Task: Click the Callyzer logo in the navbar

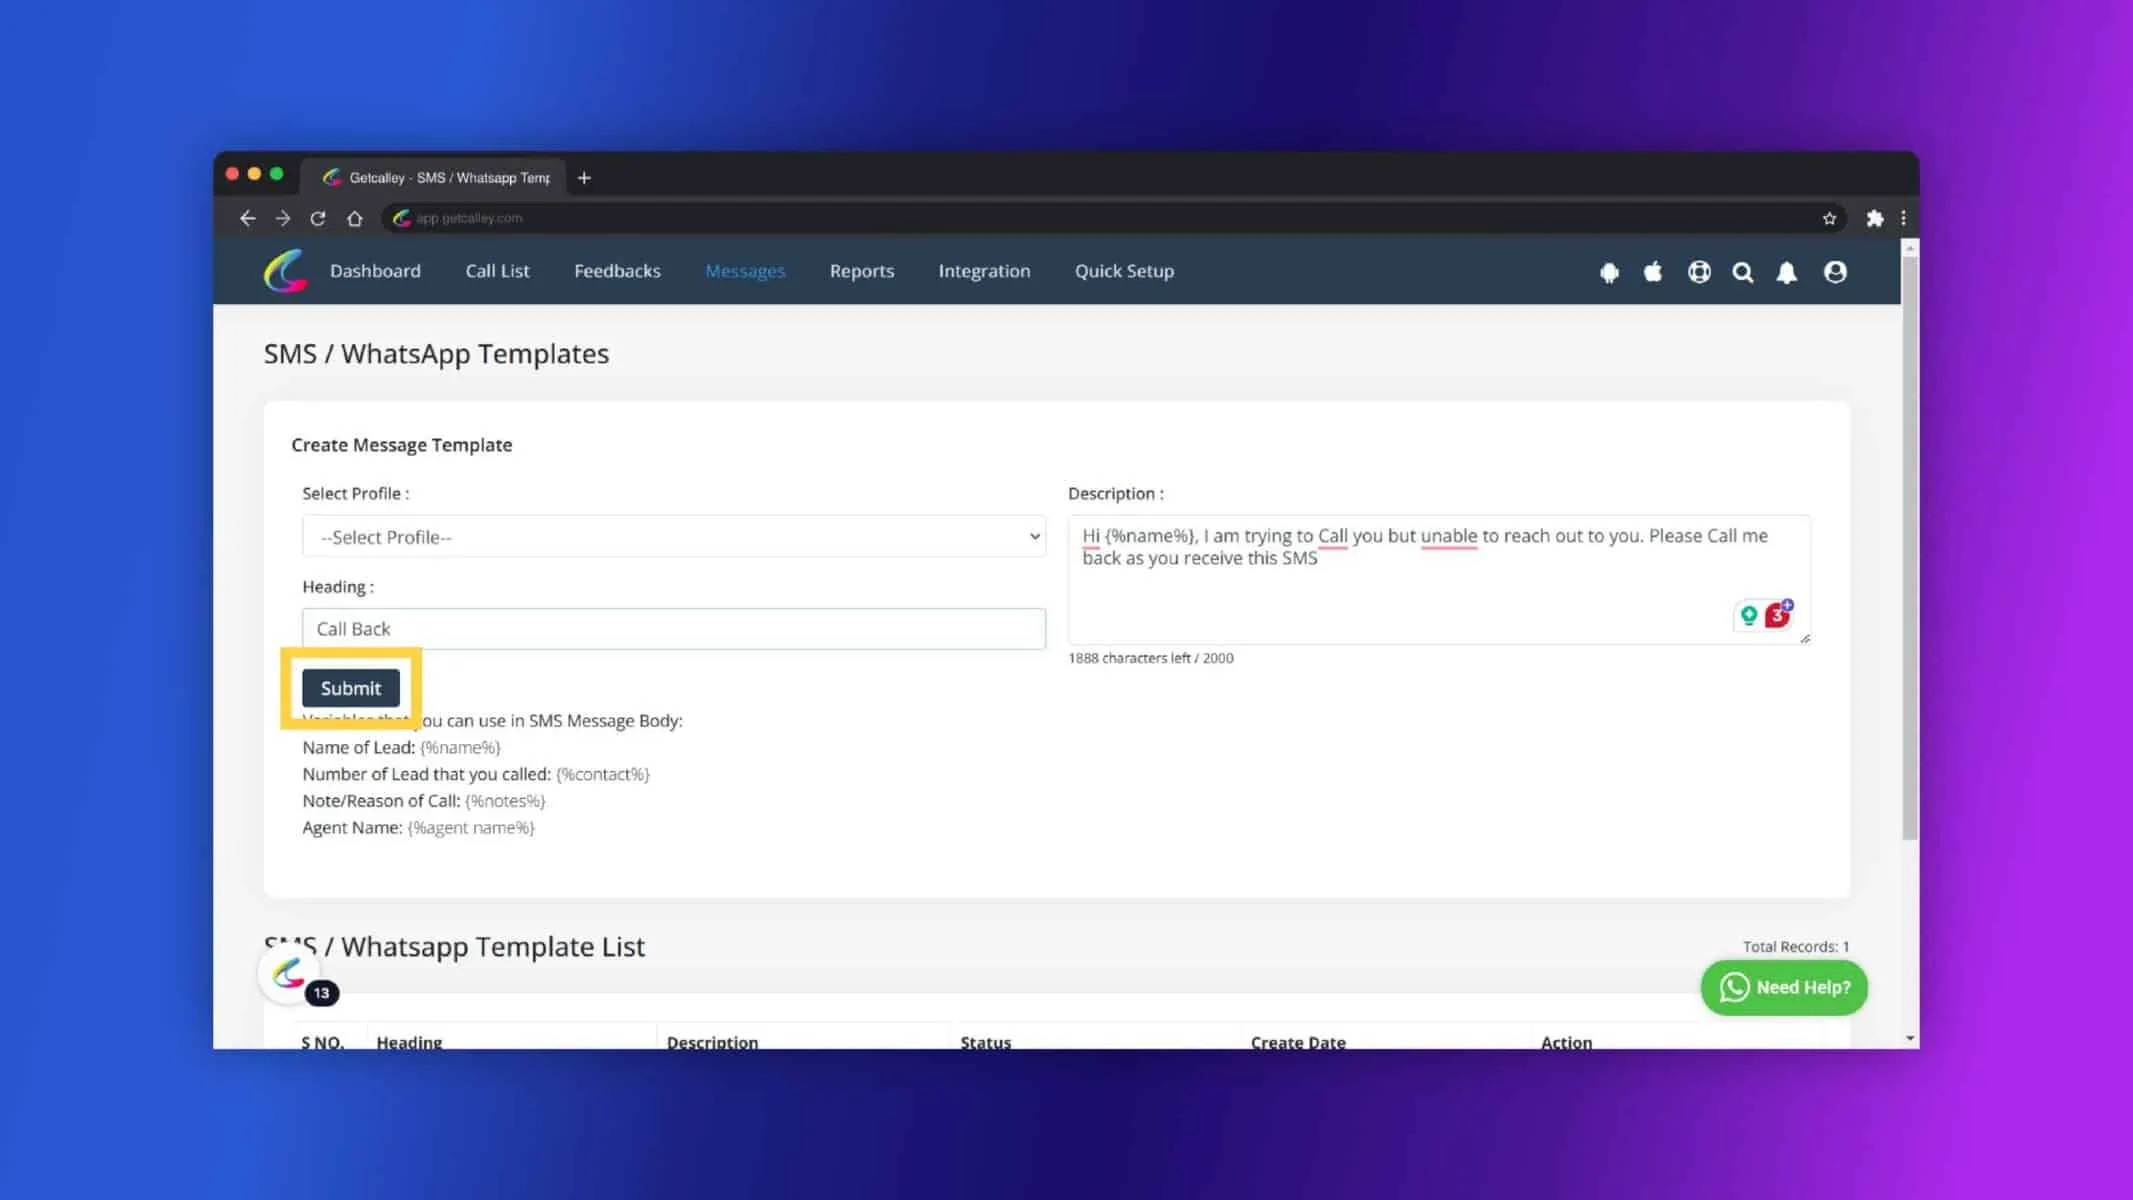Action: click(285, 271)
